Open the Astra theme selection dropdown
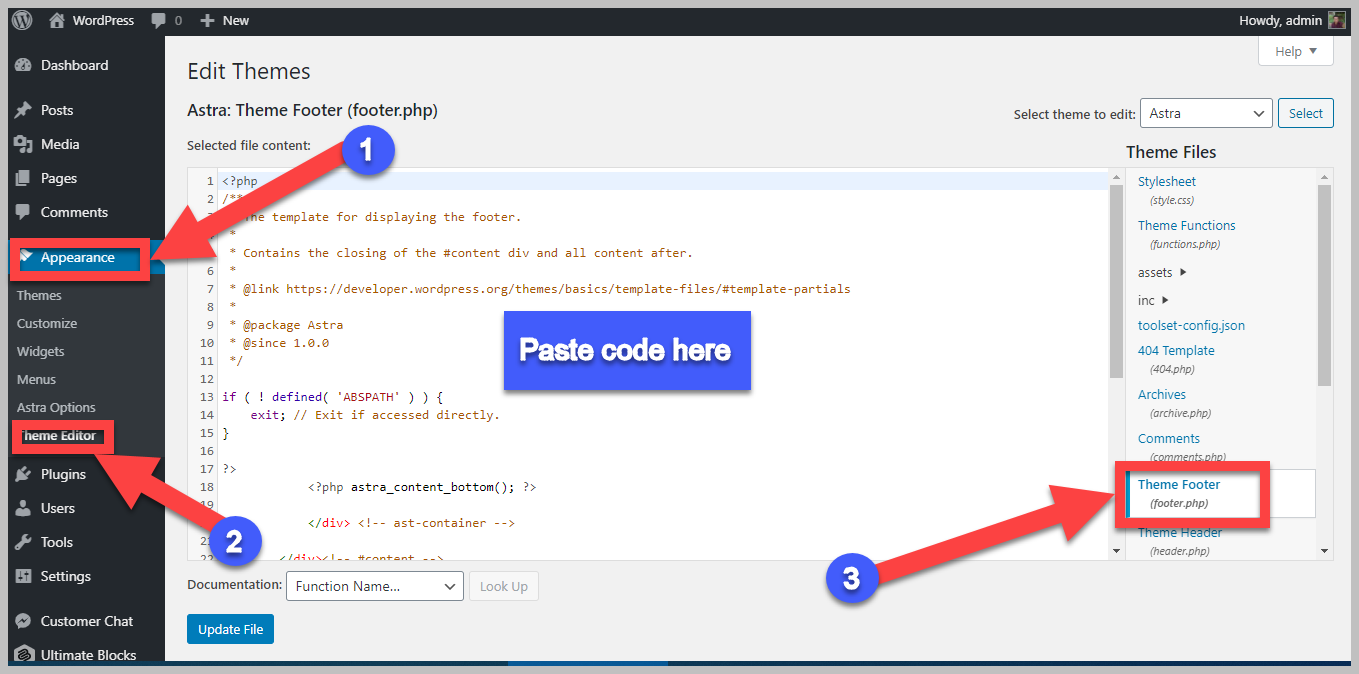Image resolution: width=1359 pixels, height=674 pixels. tap(1206, 113)
